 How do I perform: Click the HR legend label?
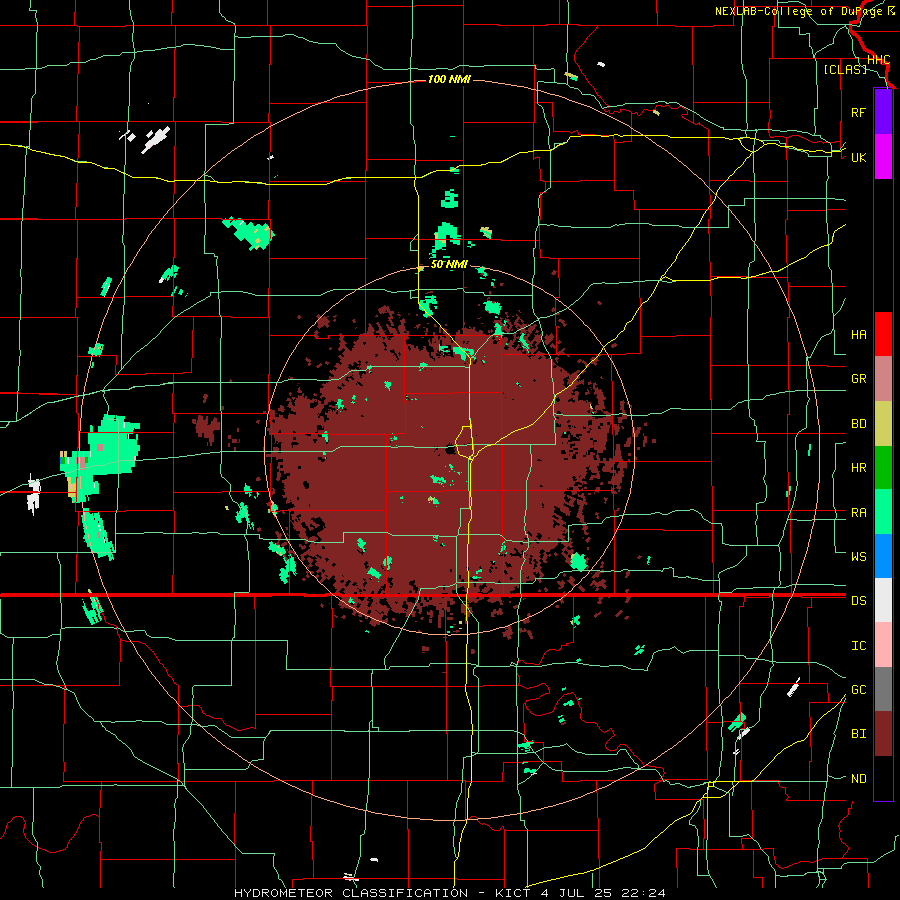(x=858, y=468)
